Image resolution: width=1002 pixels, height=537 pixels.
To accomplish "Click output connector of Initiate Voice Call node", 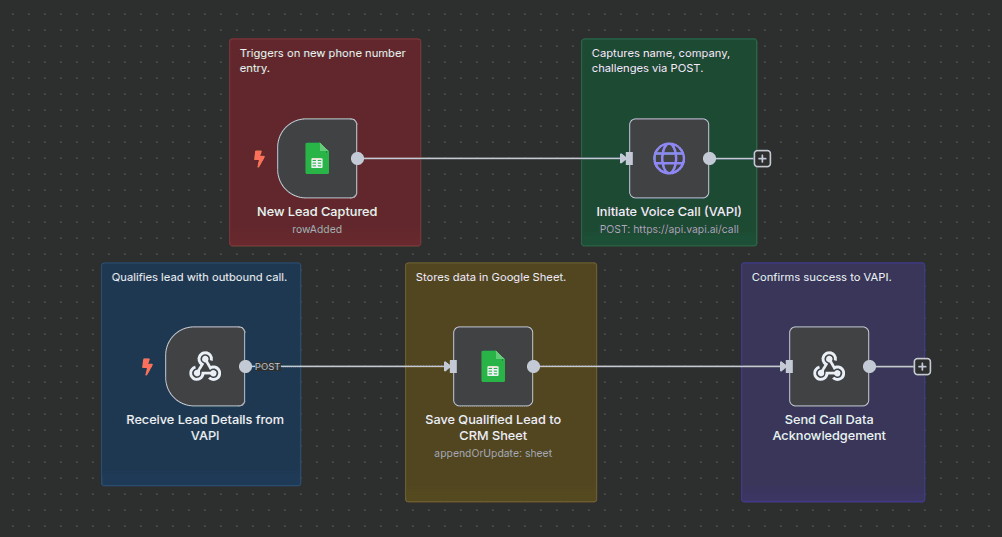I will tap(709, 159).
